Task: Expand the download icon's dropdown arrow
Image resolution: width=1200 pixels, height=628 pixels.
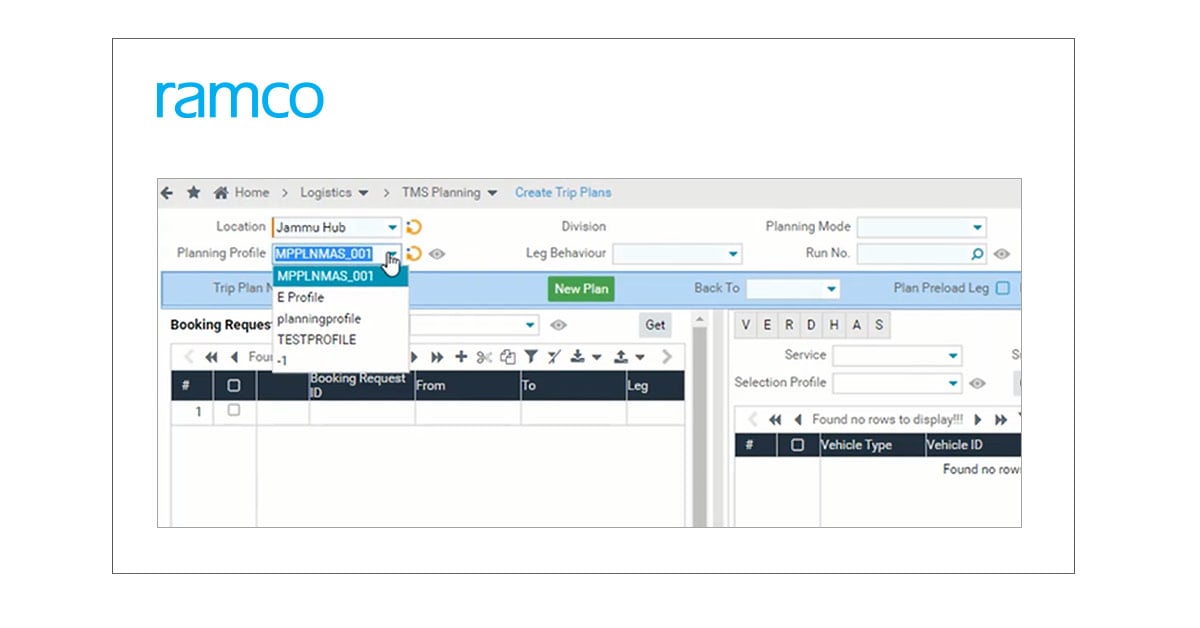Action: pos(597,357)
